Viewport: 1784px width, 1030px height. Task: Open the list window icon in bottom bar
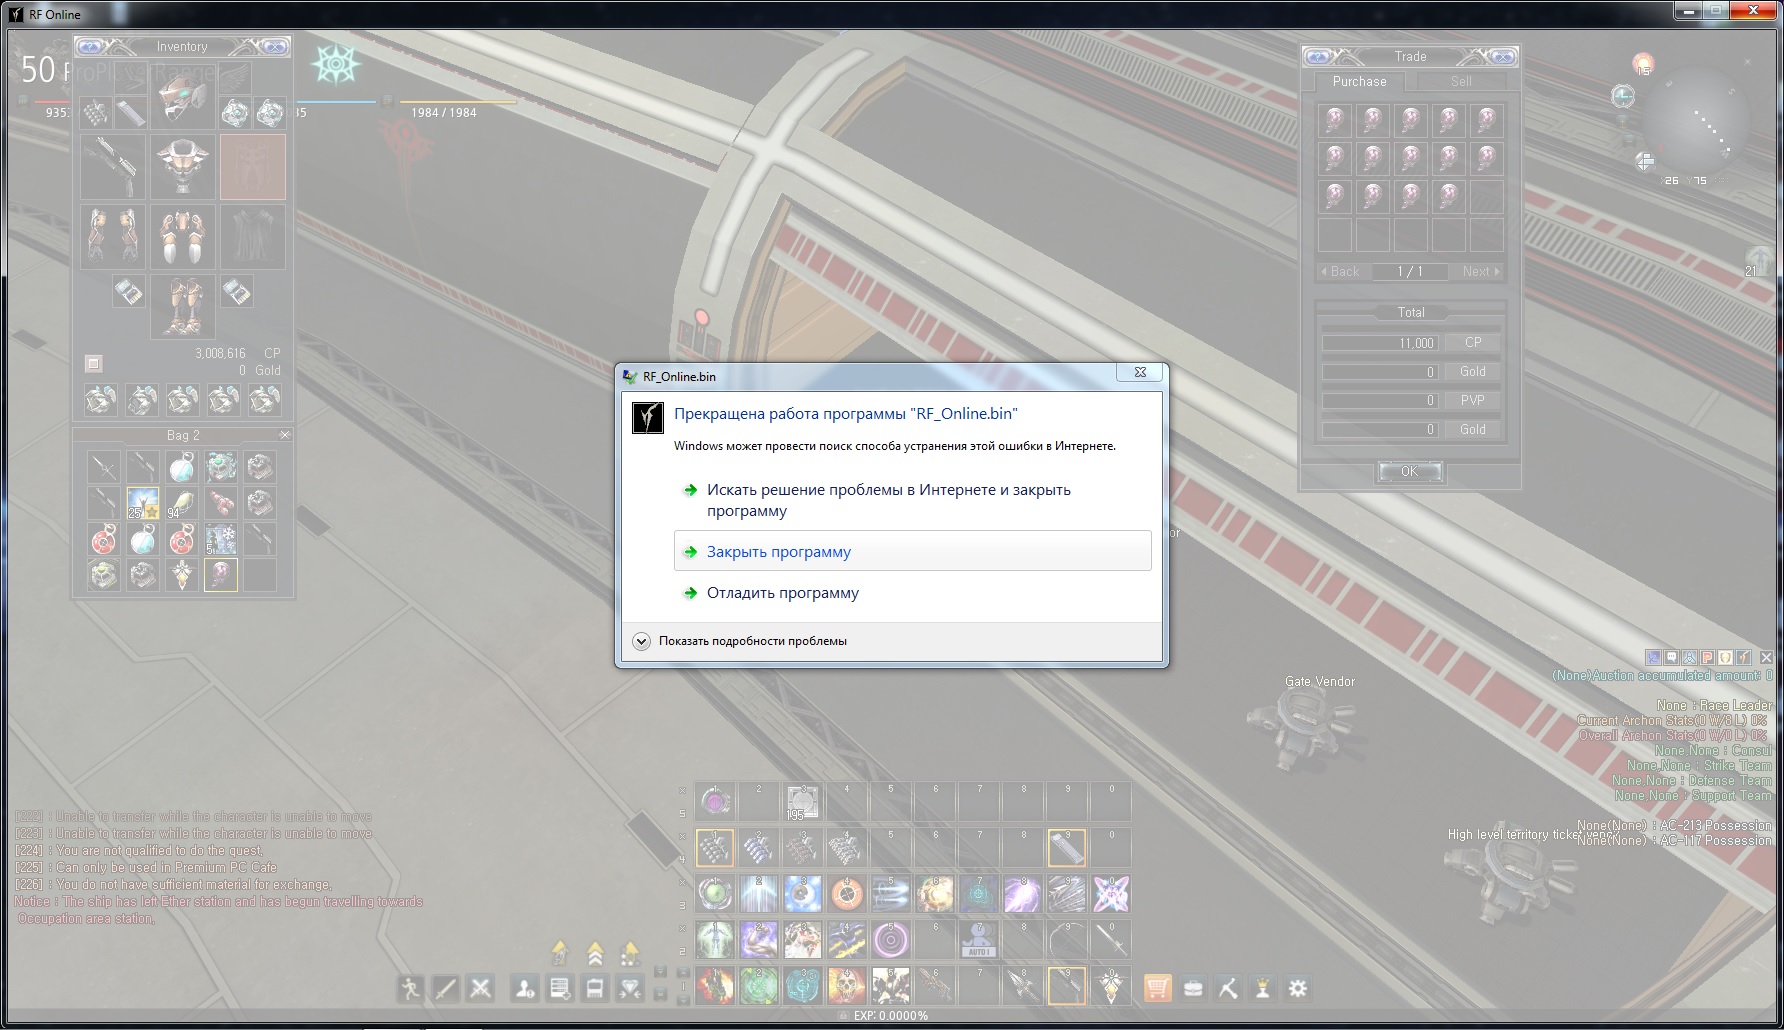[x=560, y=989]
